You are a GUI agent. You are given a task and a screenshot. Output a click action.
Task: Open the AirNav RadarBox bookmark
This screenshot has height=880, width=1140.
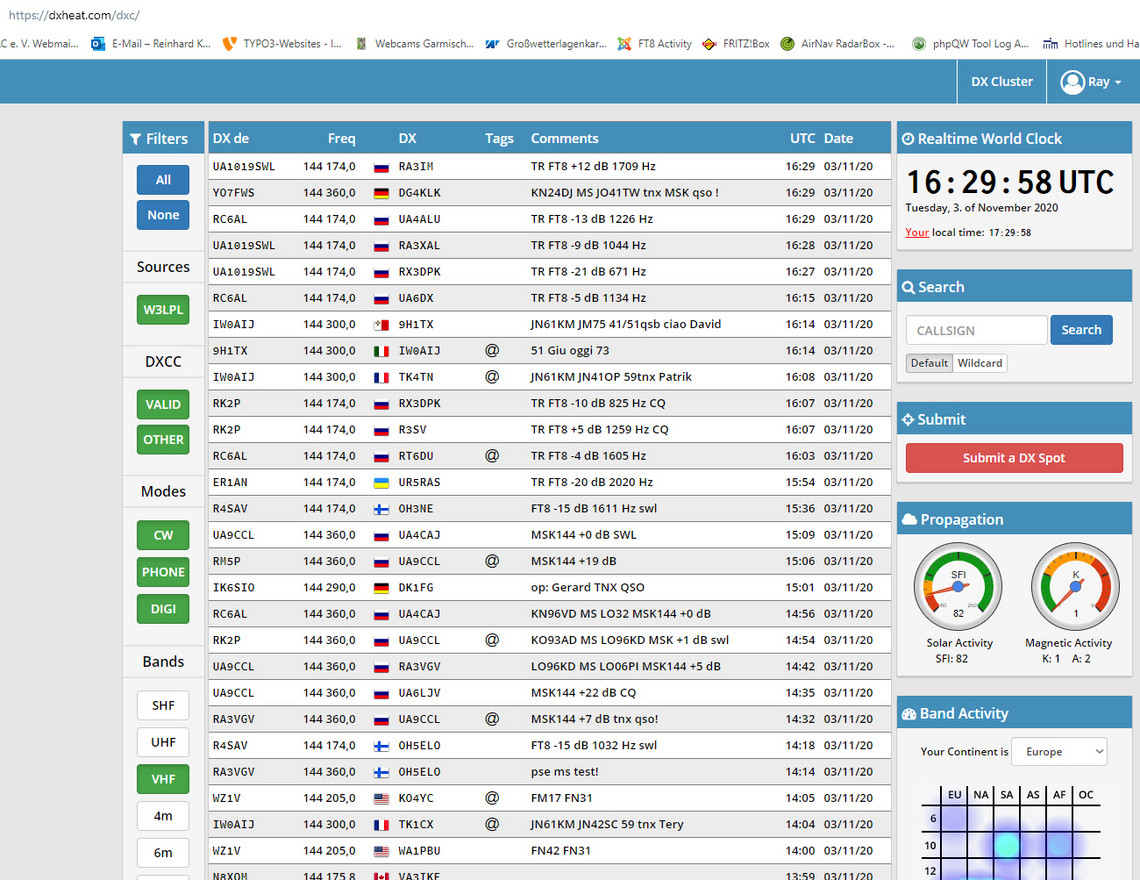tap(838, 44)
